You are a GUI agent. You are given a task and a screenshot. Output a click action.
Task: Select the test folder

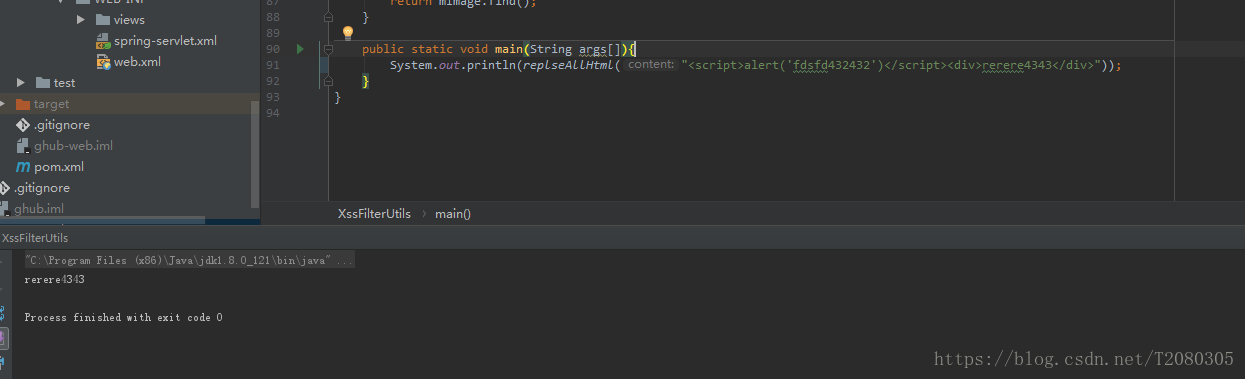[64, 83]
